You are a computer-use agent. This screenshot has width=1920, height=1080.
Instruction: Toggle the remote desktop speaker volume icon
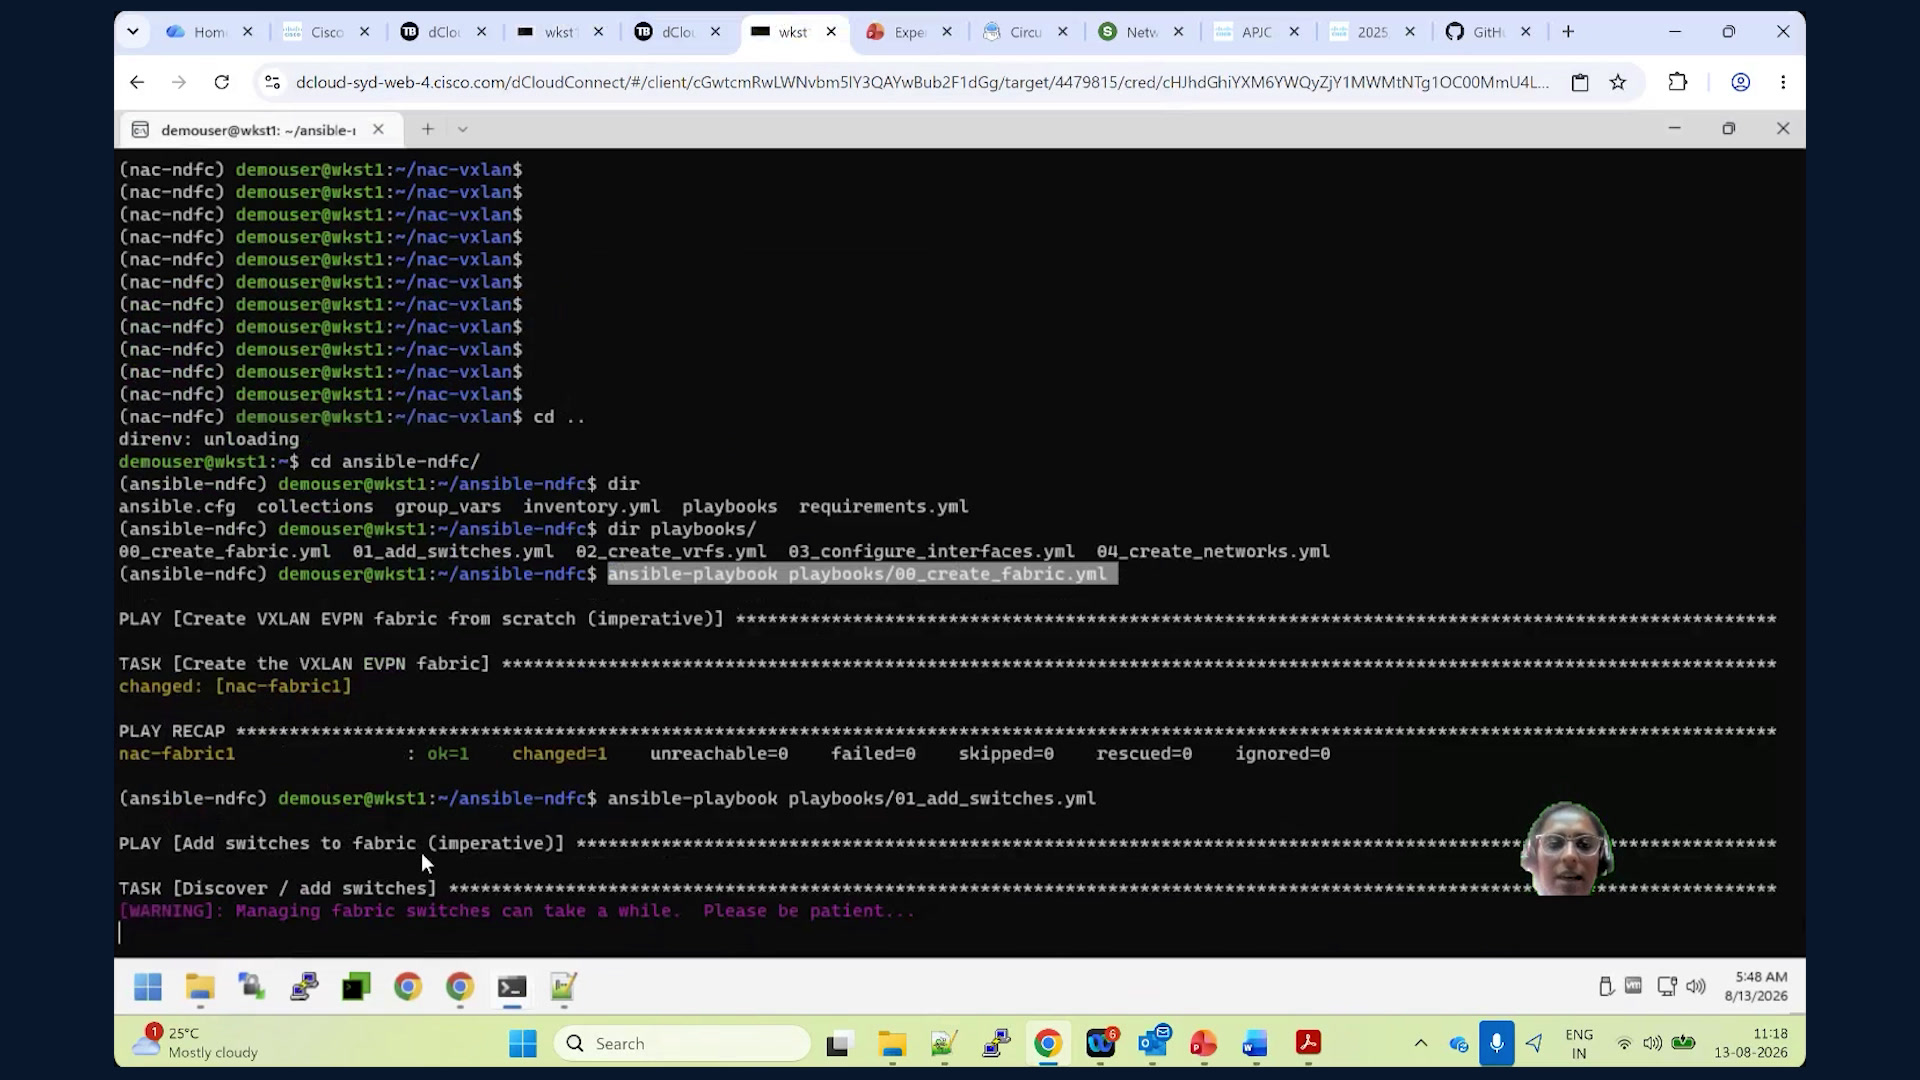pos(1696,987)
